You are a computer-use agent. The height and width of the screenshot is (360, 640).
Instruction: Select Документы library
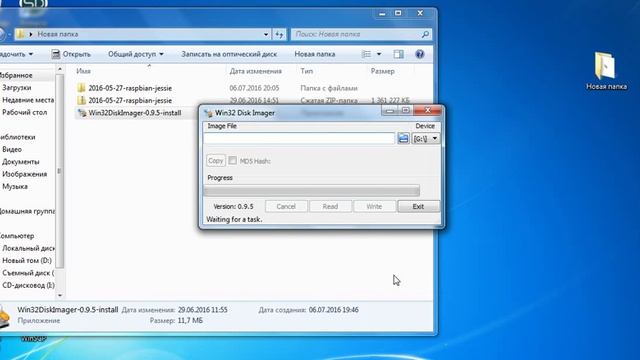[x=20, y=162]
